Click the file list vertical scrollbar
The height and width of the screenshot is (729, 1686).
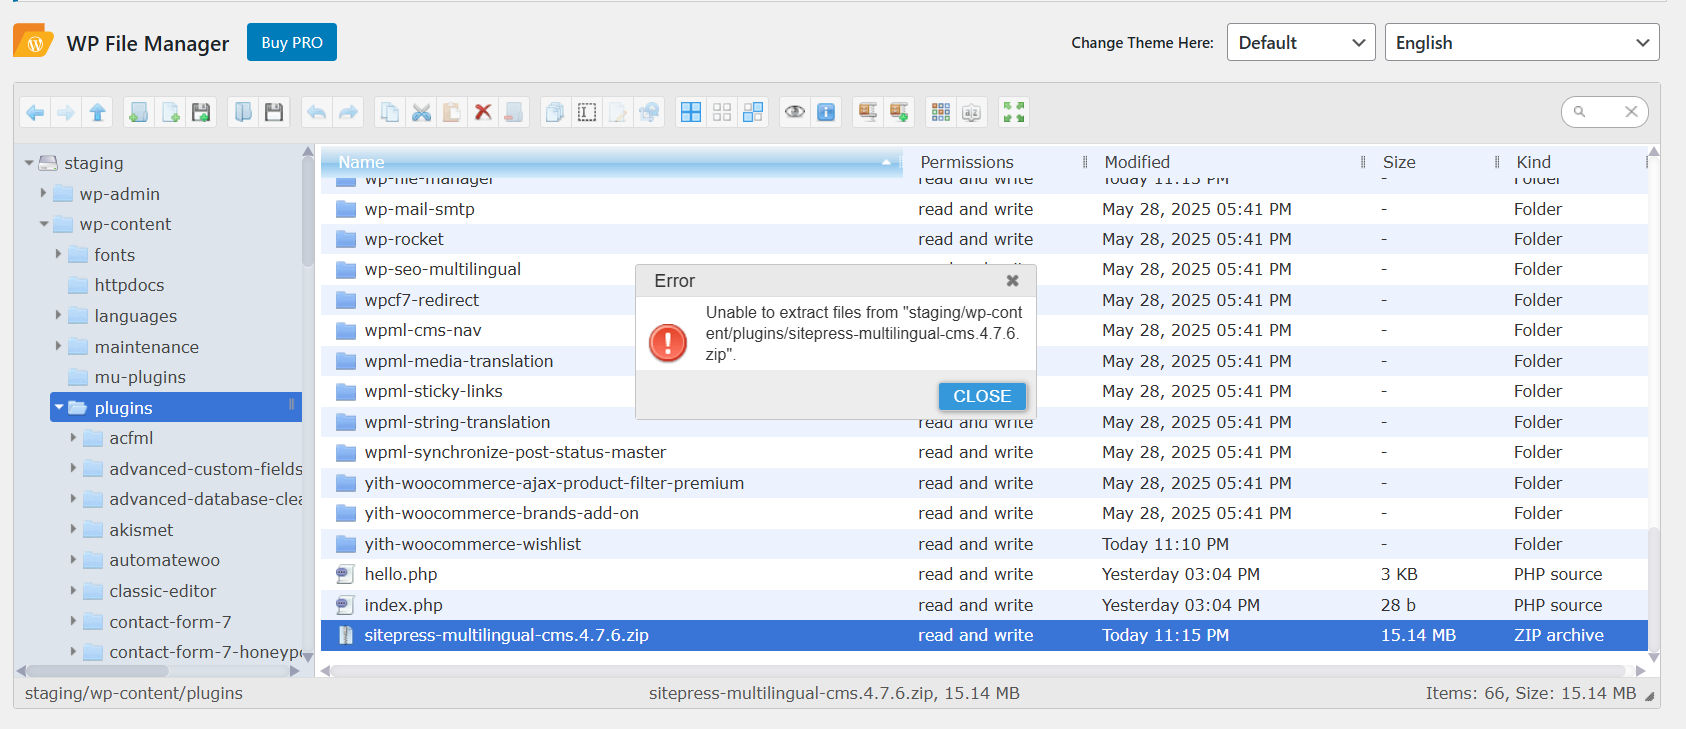click(x=1654, y=590)
